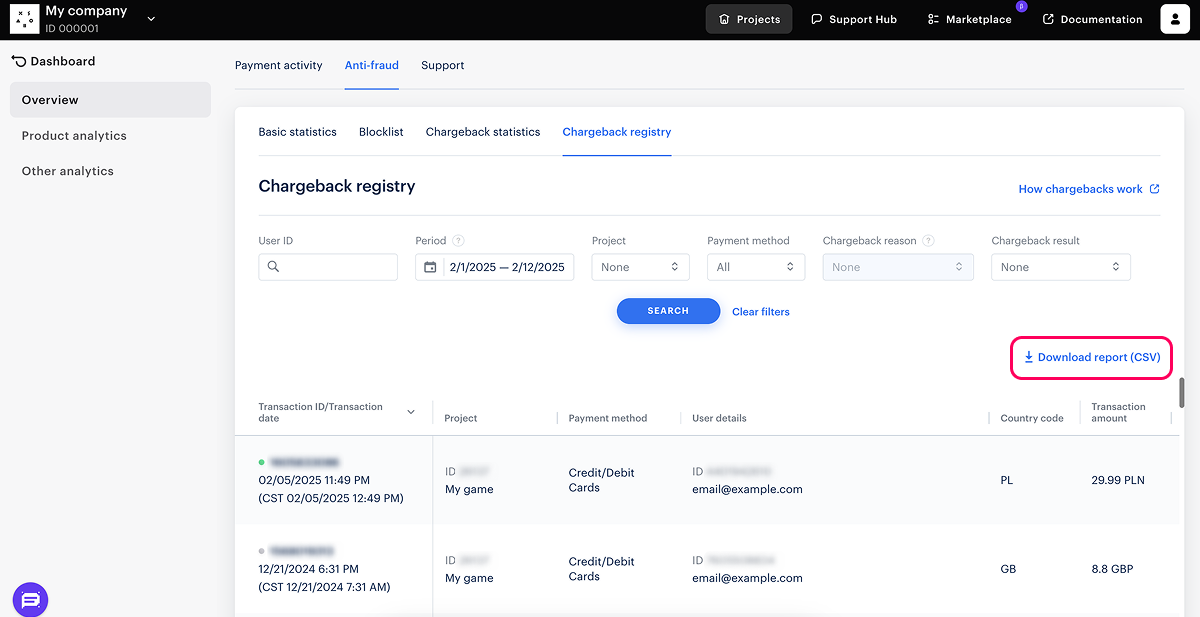
Task: Click the Dashboard back arrow icon
Action: tap(18, 61)
